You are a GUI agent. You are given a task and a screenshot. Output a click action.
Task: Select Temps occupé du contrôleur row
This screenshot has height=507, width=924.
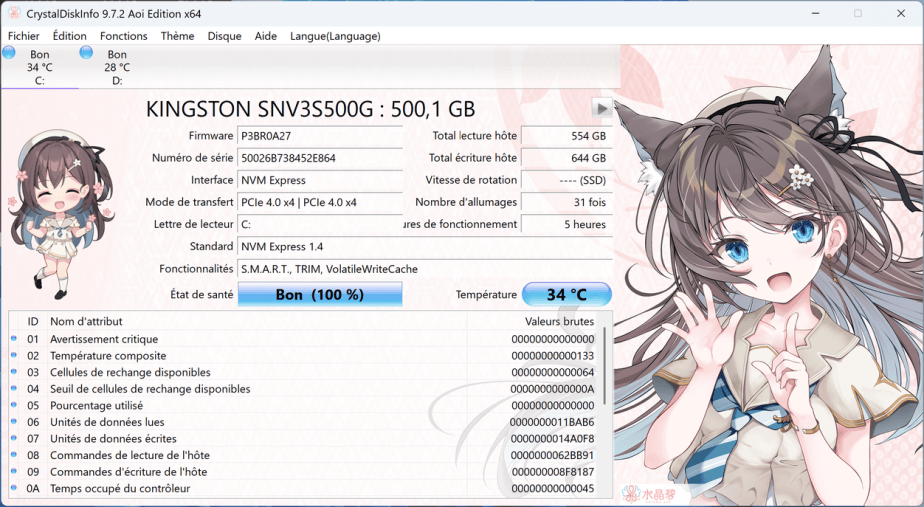(304, 488)
